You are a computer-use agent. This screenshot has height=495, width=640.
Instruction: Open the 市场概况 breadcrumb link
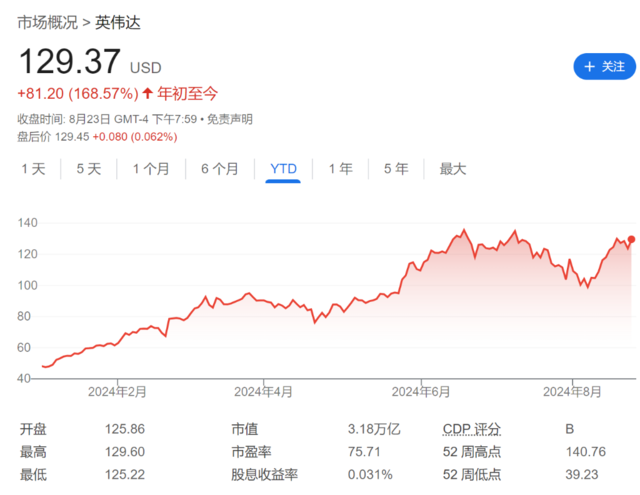point(47,22)
